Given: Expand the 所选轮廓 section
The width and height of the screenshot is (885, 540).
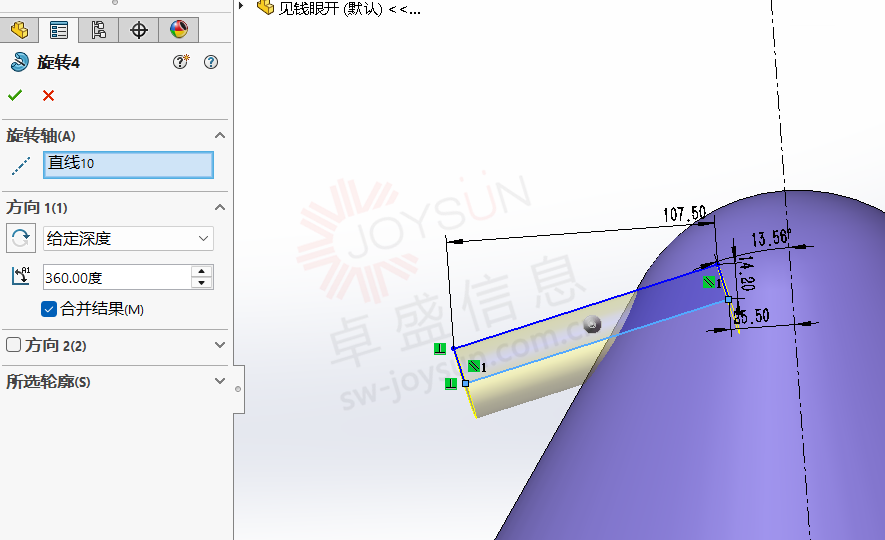Looking at the screenshot, I should click(220, 381).
